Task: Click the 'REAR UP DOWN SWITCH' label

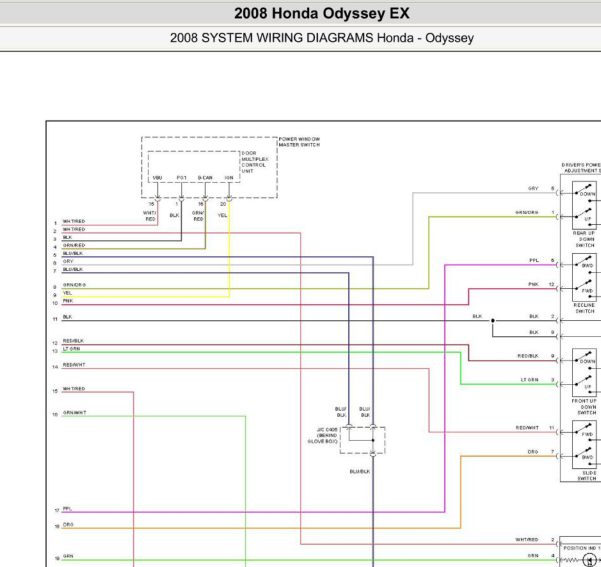Action: click(x=585, y=239)
